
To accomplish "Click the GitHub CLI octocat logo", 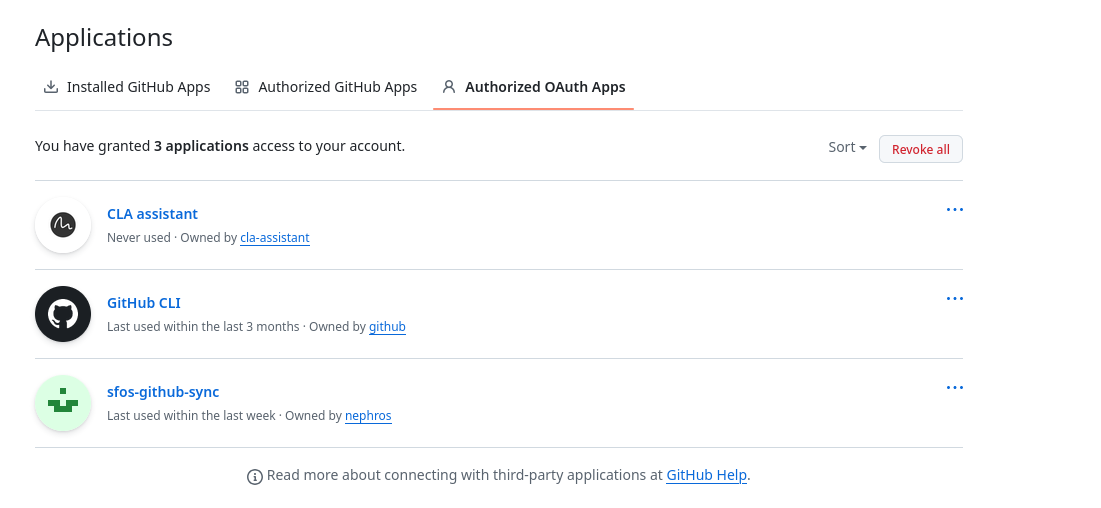I will (x=63, y=314).
